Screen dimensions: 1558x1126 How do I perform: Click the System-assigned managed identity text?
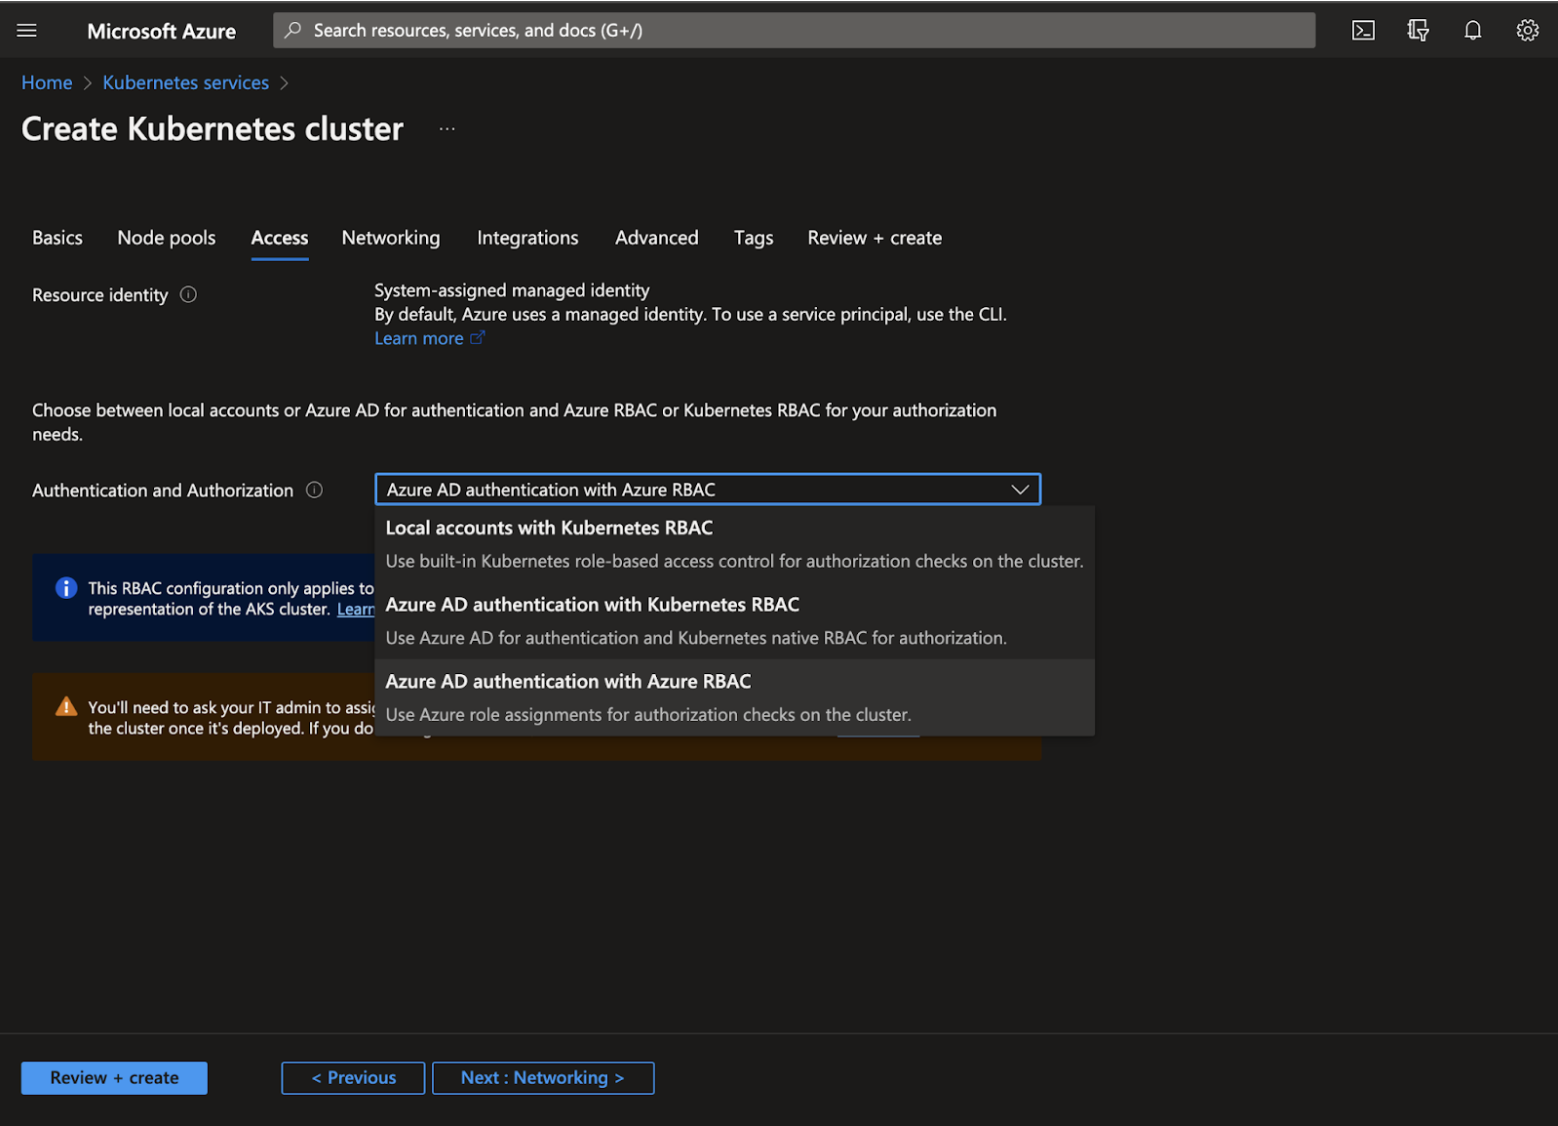point(512,290)
